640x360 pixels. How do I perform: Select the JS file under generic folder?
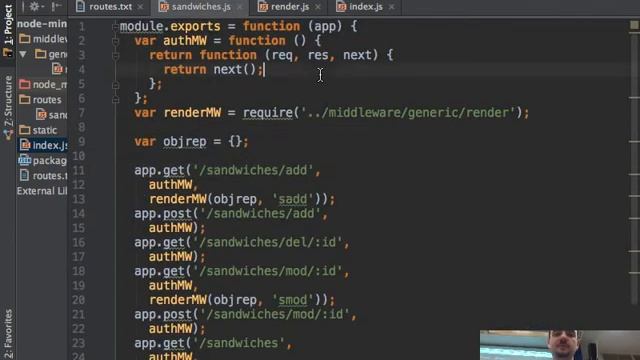tap(58, 69)
